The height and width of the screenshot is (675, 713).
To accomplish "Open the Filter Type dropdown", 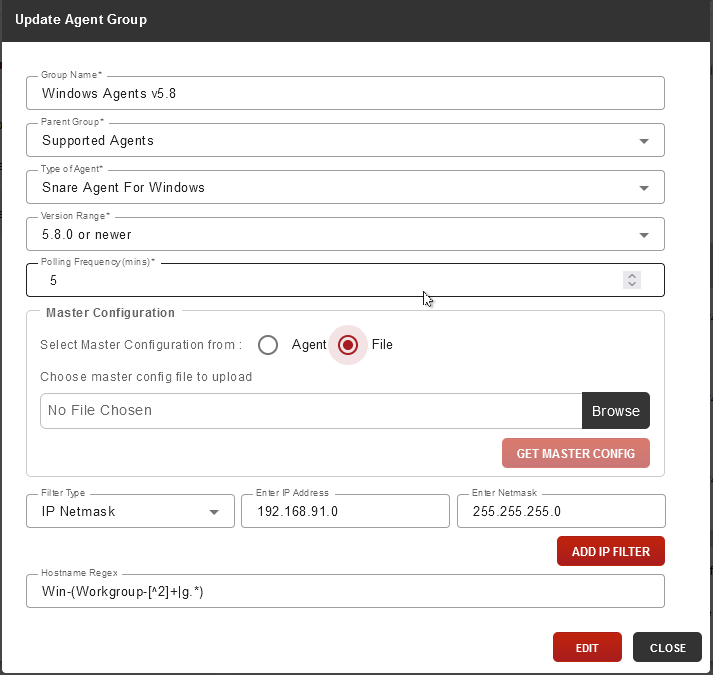I will [x=131, y=511].
